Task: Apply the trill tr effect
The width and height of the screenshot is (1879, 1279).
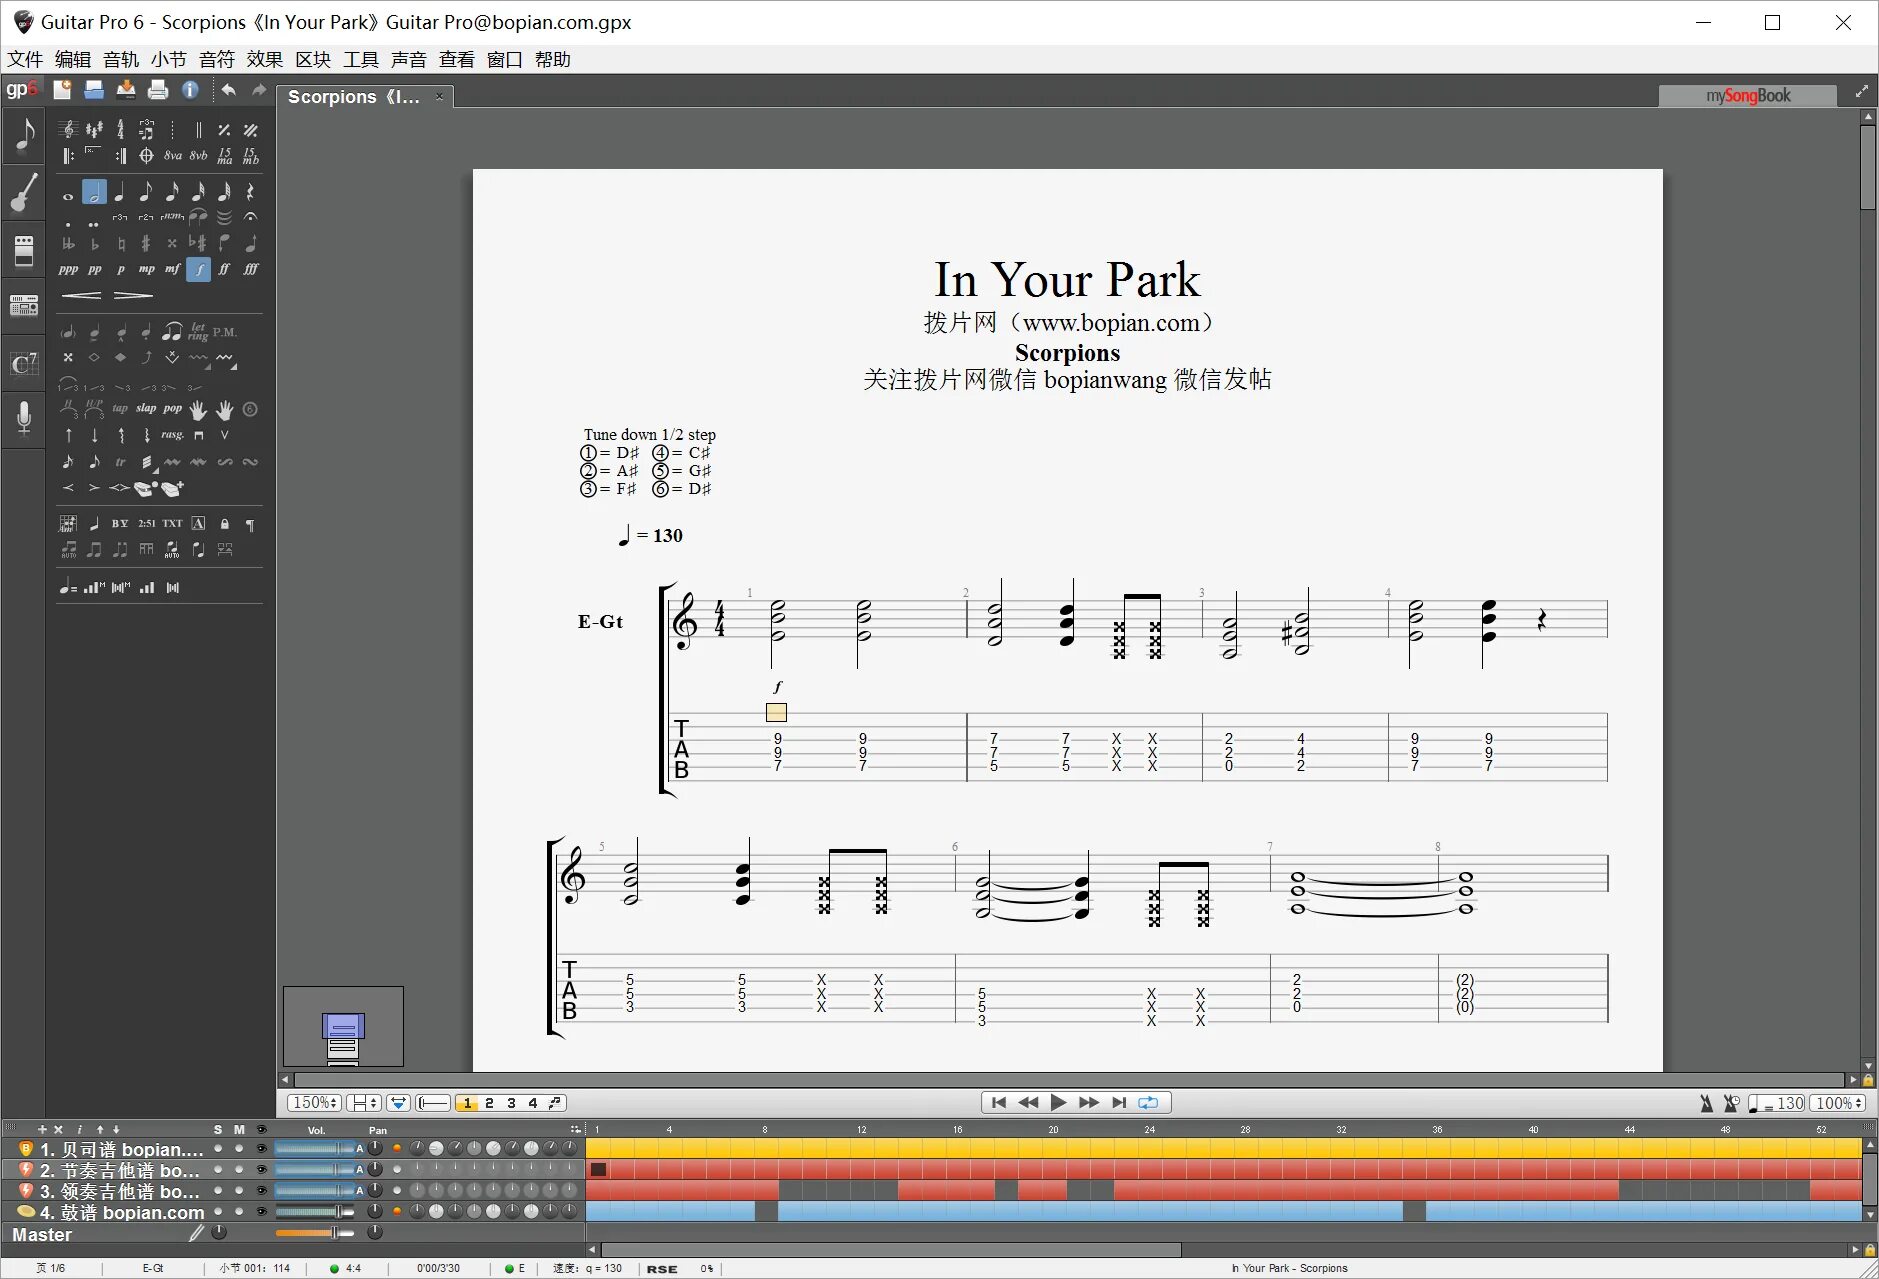Action: click(120, 462)
